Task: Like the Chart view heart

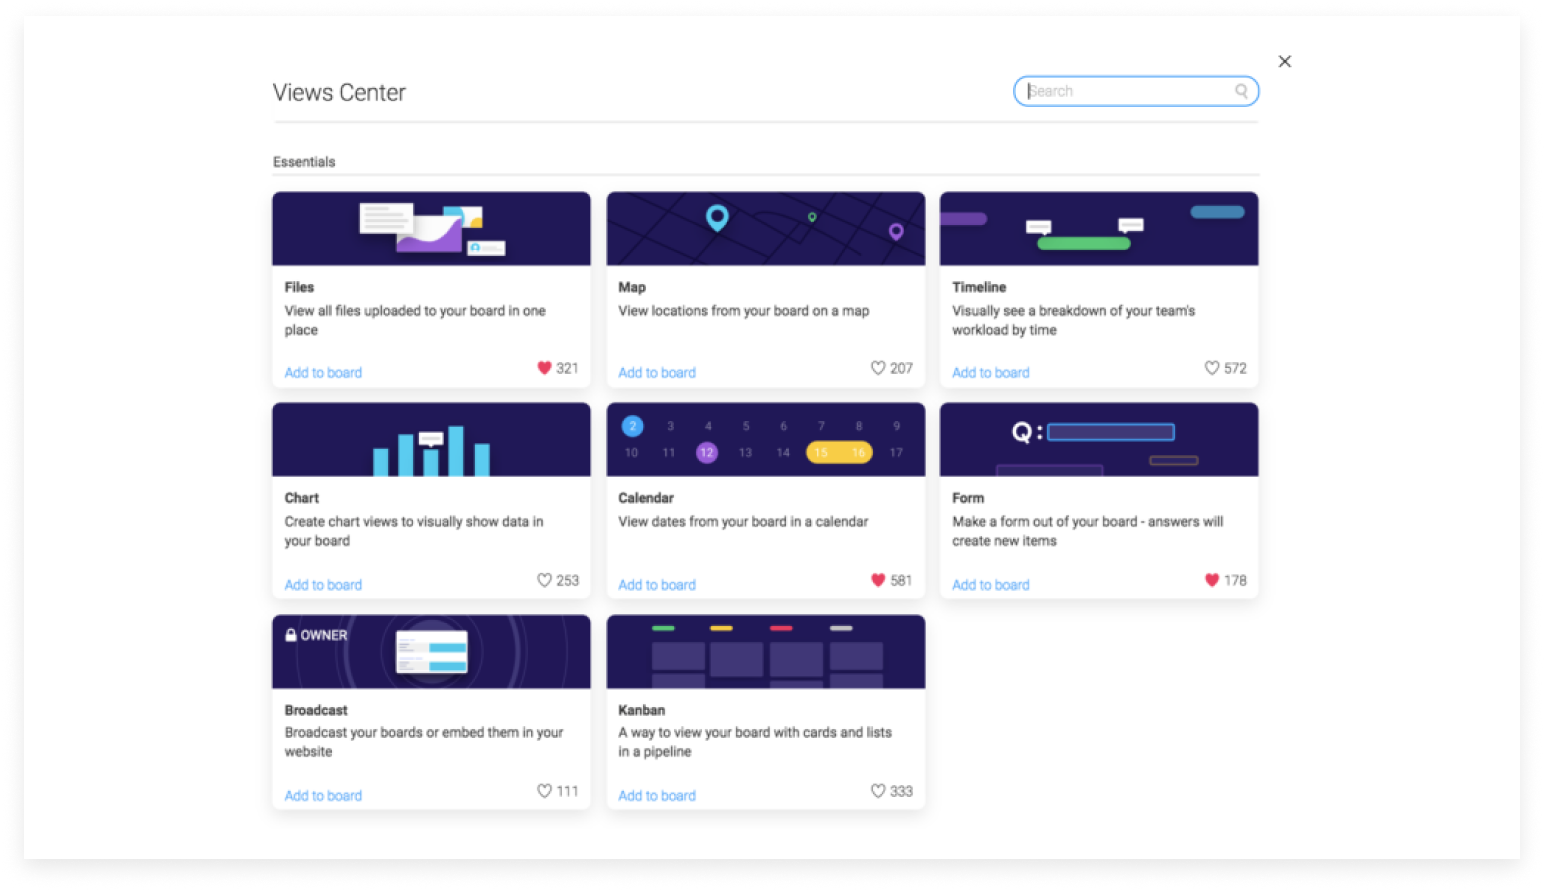Action: (x=544, y=580)
